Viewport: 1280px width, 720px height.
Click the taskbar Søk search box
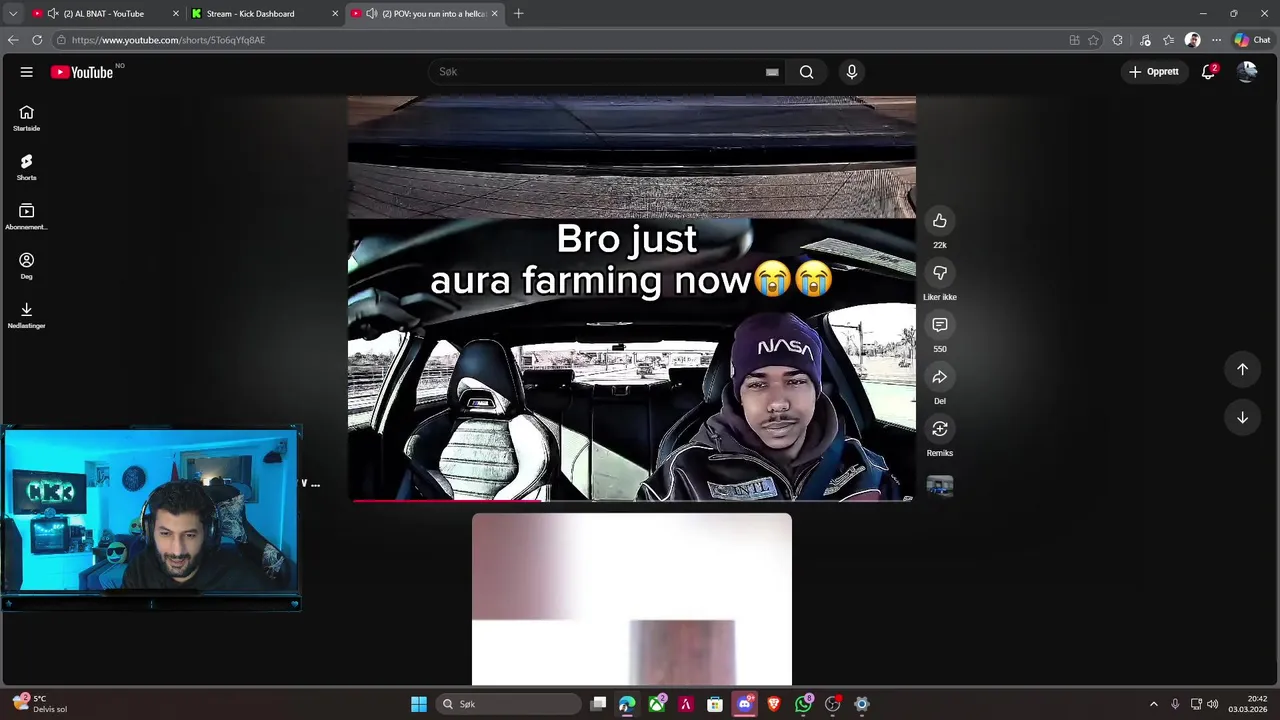(510, 704)
